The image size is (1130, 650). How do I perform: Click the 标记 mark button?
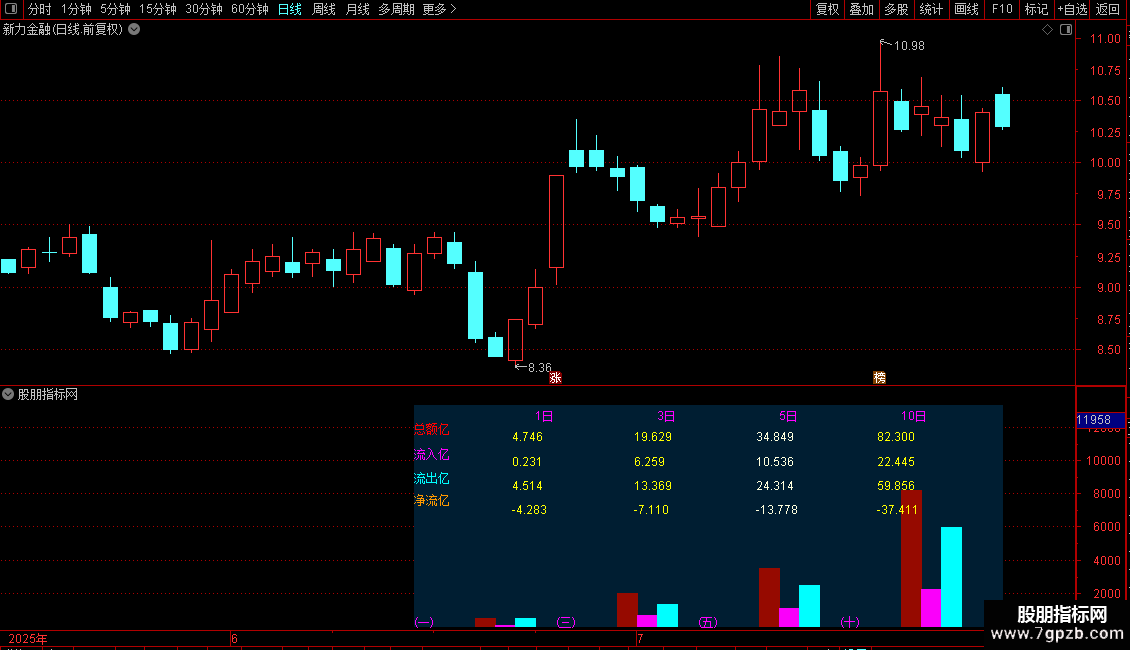[1036, 9]
